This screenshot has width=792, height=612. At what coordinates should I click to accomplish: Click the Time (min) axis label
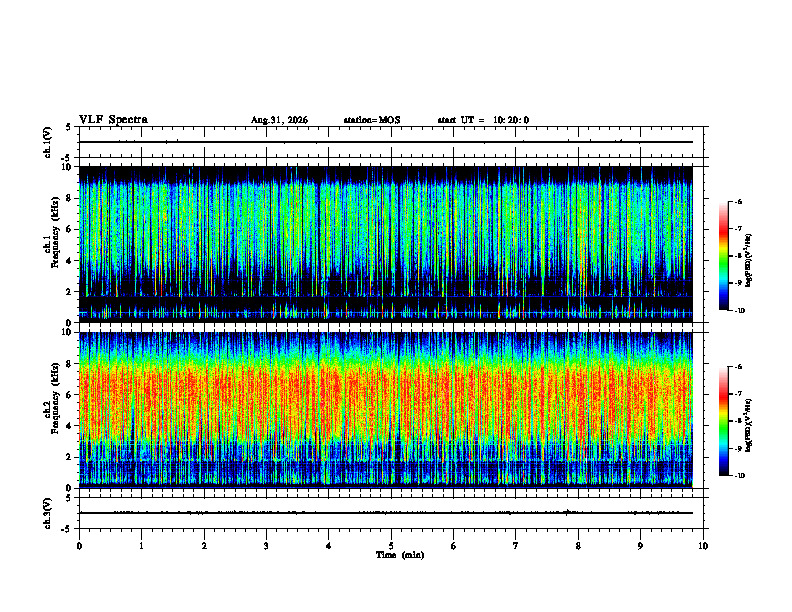click(400, 555)
